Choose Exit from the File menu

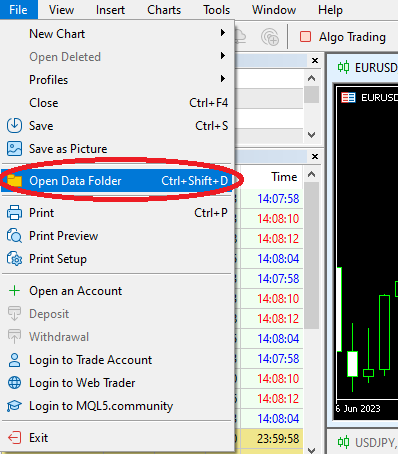tap(117, 437)
